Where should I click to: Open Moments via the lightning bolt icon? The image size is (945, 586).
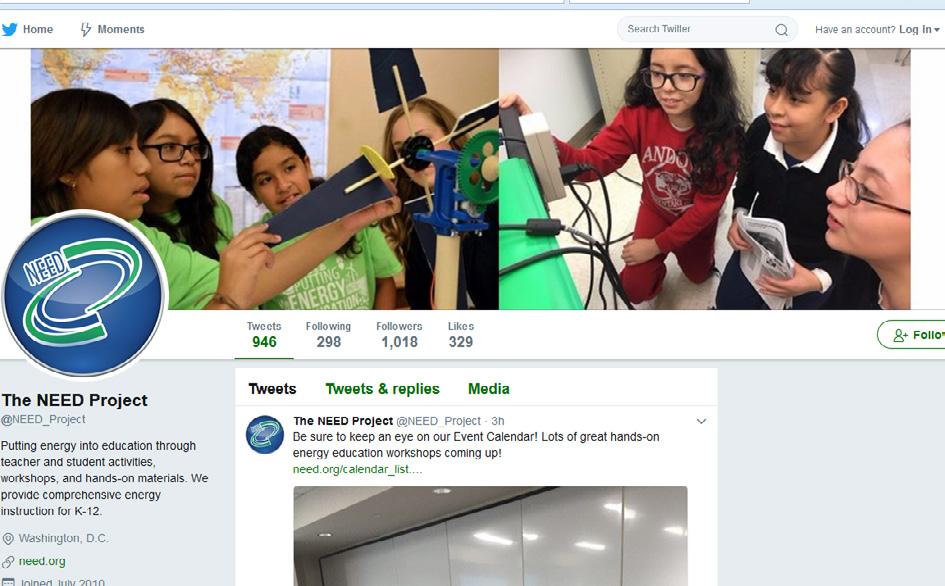pyautogui.click(x=86, y=29)
